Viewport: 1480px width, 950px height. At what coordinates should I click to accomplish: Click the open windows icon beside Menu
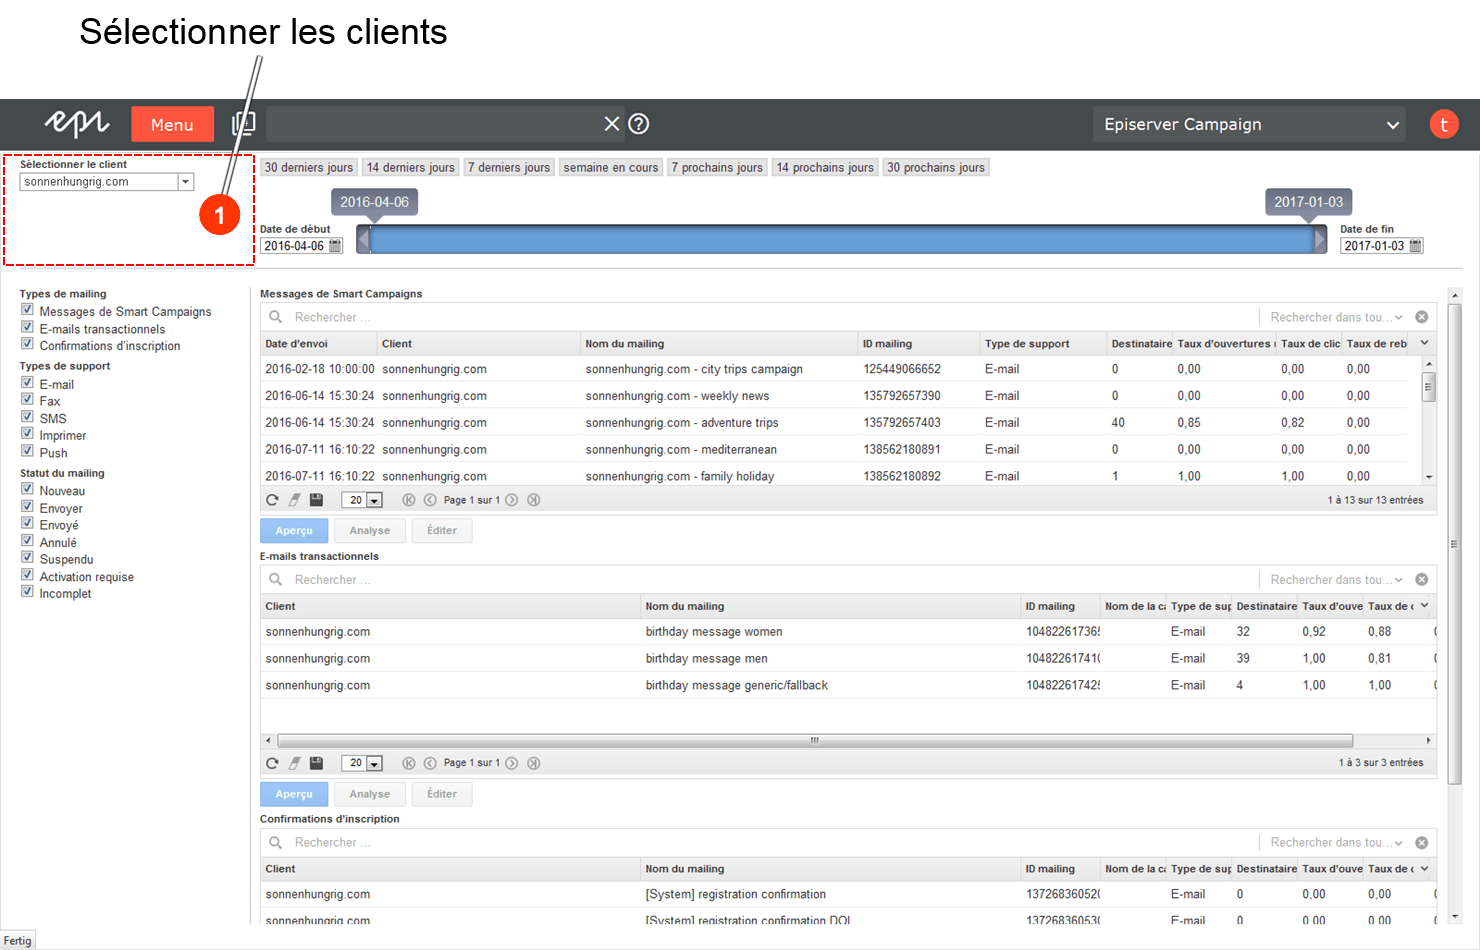tap(243, 123)
